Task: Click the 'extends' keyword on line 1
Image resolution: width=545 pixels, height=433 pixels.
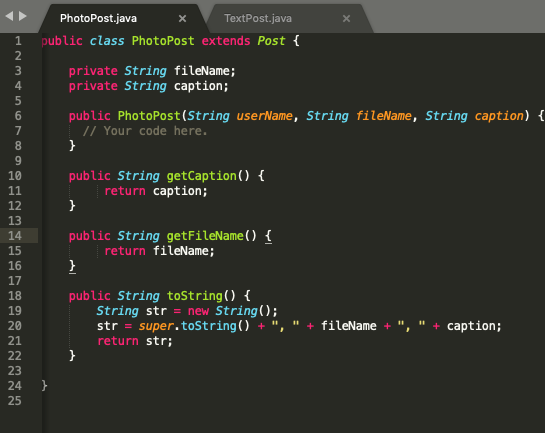Action: [226, 41]
